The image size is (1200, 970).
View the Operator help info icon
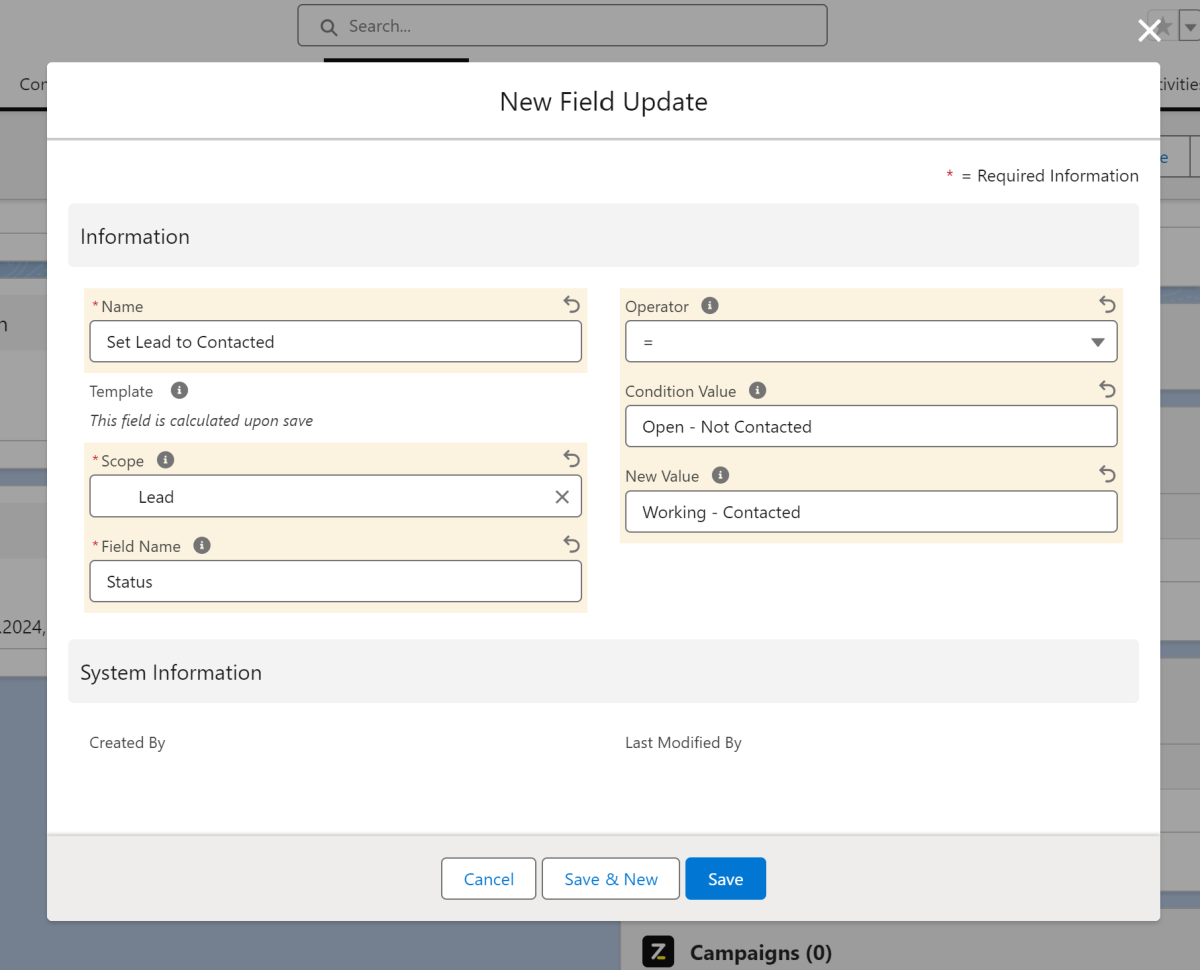point(710,306)
